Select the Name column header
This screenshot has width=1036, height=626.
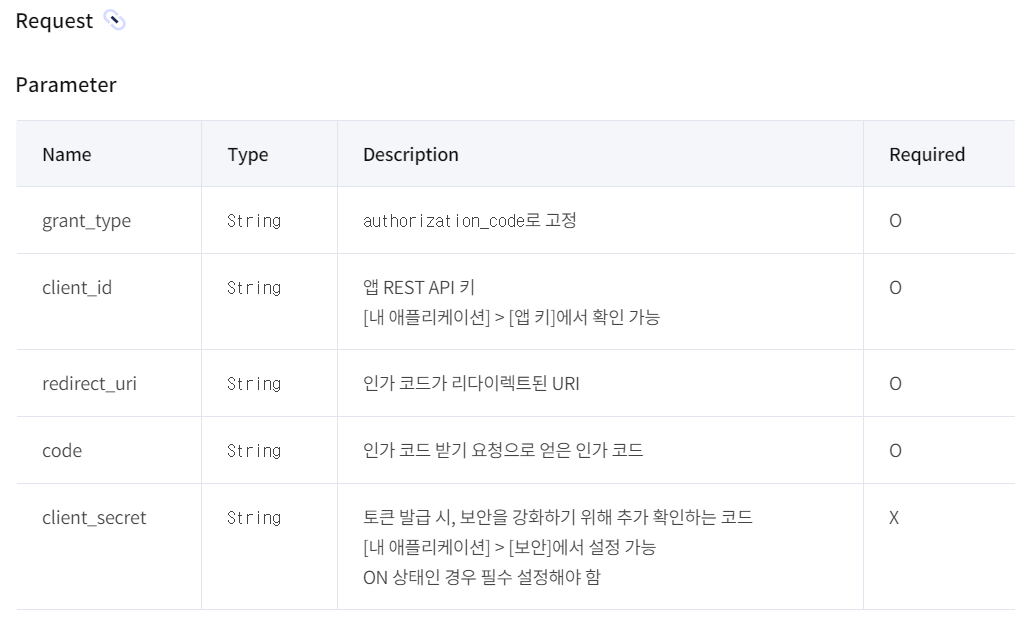67,154
